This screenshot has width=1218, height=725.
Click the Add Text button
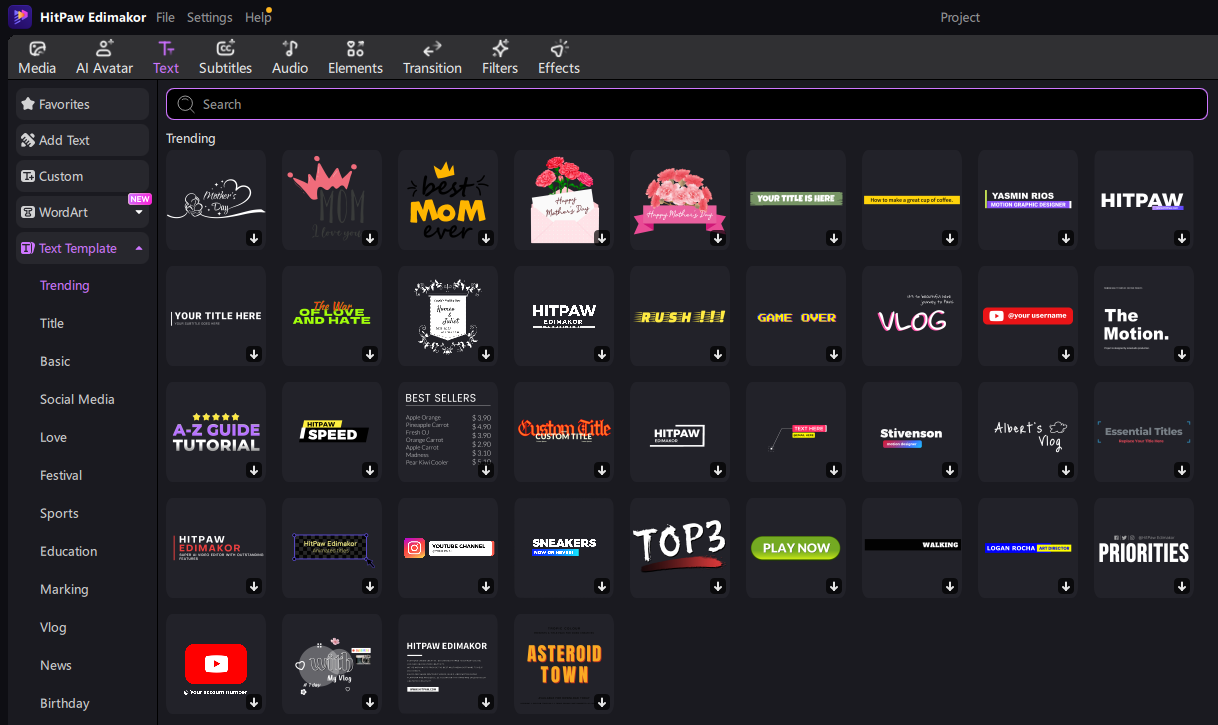[x=82, y=140]
